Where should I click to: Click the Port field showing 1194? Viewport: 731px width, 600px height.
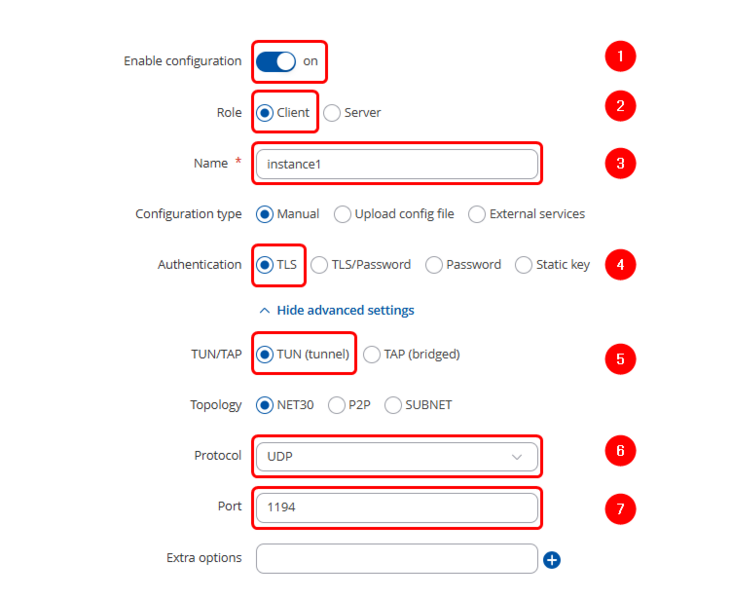tap(396, 507)
